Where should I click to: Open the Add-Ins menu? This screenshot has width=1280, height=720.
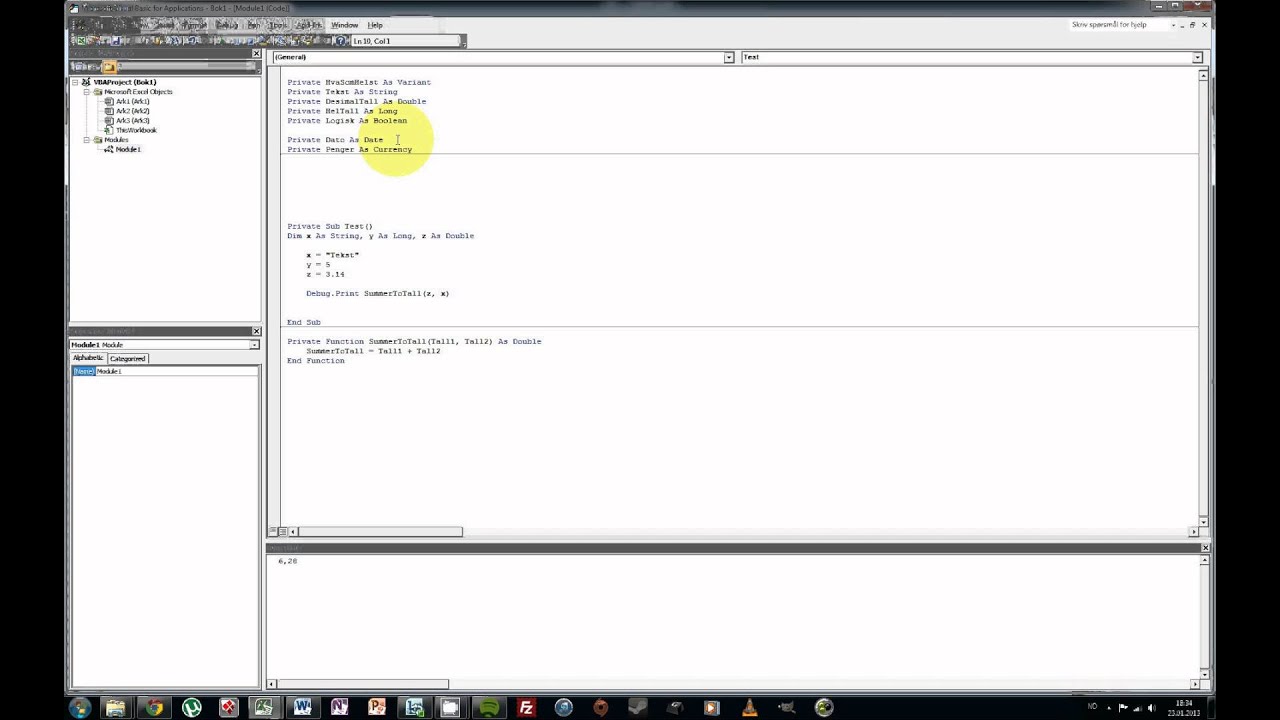coord(308,25)
